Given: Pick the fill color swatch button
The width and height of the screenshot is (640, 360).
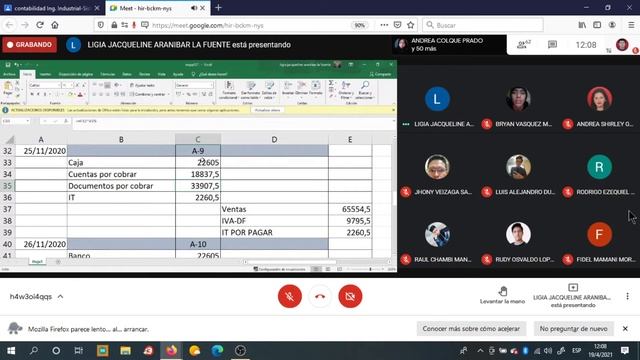Looking at the screenshot, I should click(x=70, y=94).
